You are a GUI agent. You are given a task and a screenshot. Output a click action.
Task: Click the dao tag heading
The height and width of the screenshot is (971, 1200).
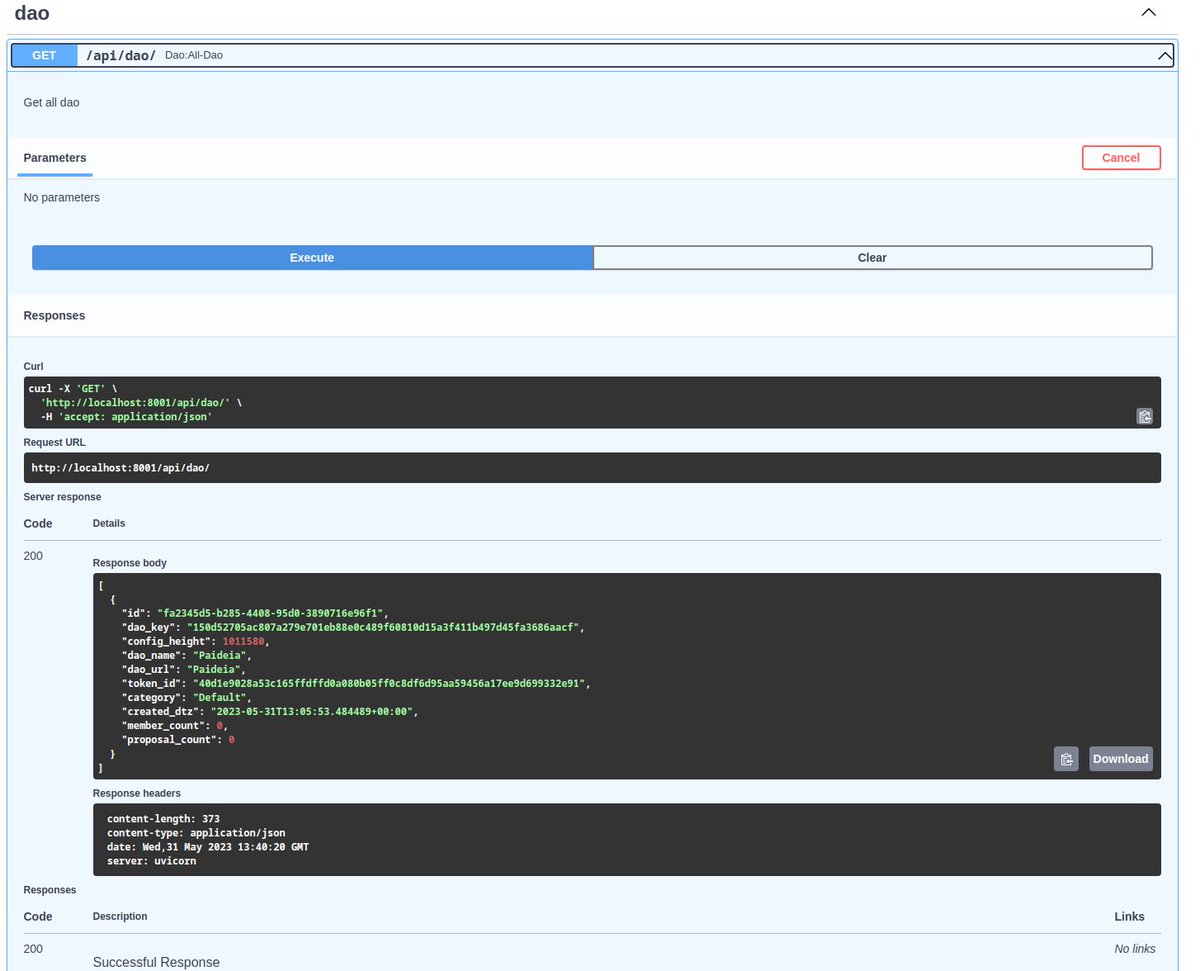[32, 14]
